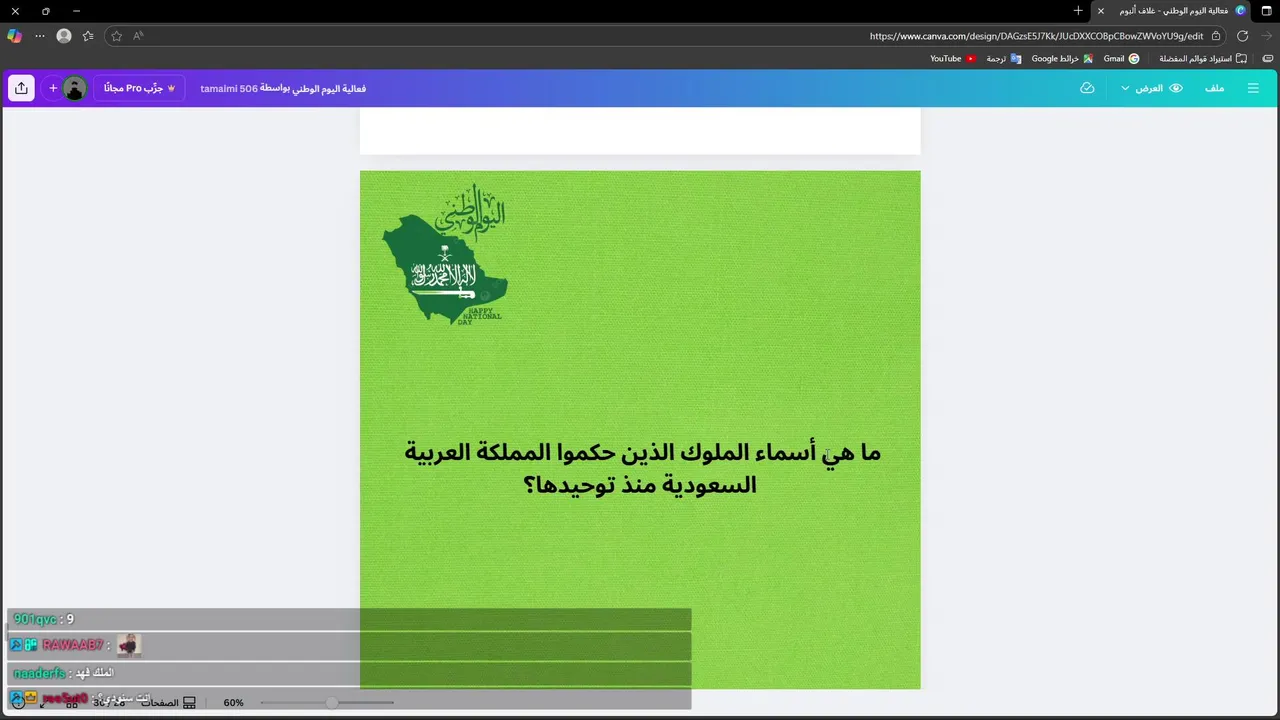
Task: Open a new browser tab
Action: tap(1078, 11)
